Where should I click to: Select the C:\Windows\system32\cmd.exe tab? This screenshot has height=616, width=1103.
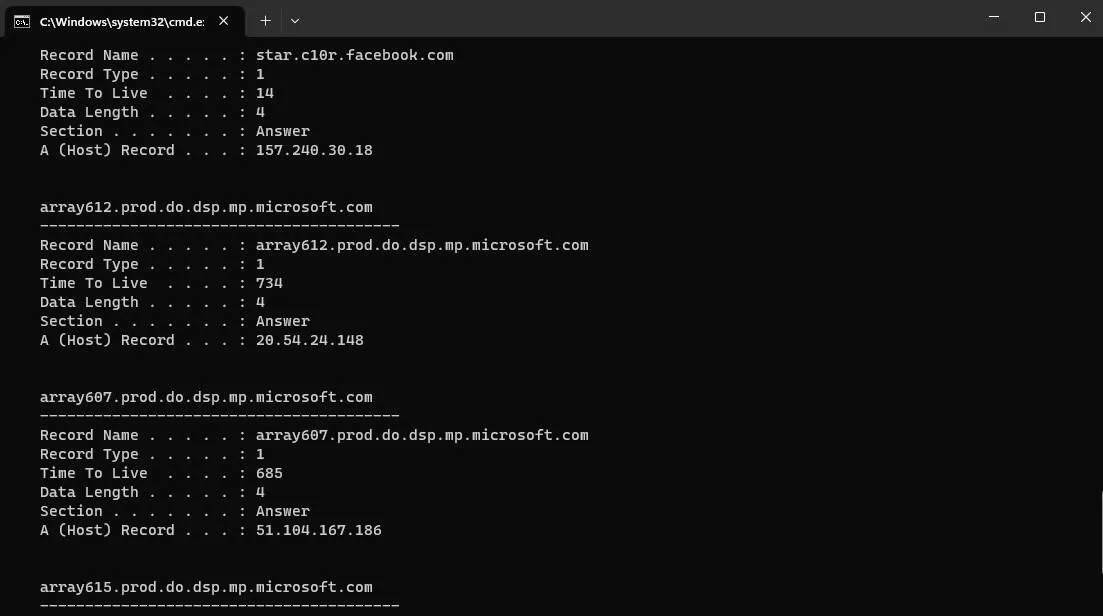(125, 21)
